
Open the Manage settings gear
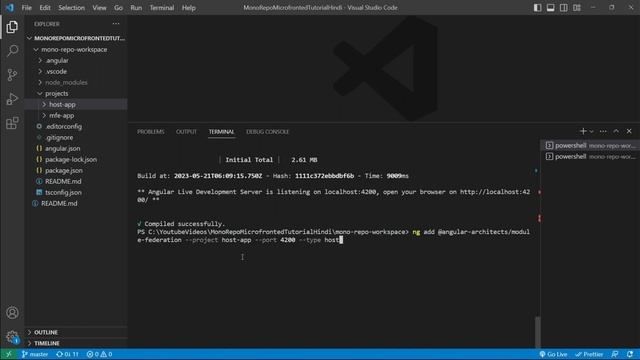12,337
